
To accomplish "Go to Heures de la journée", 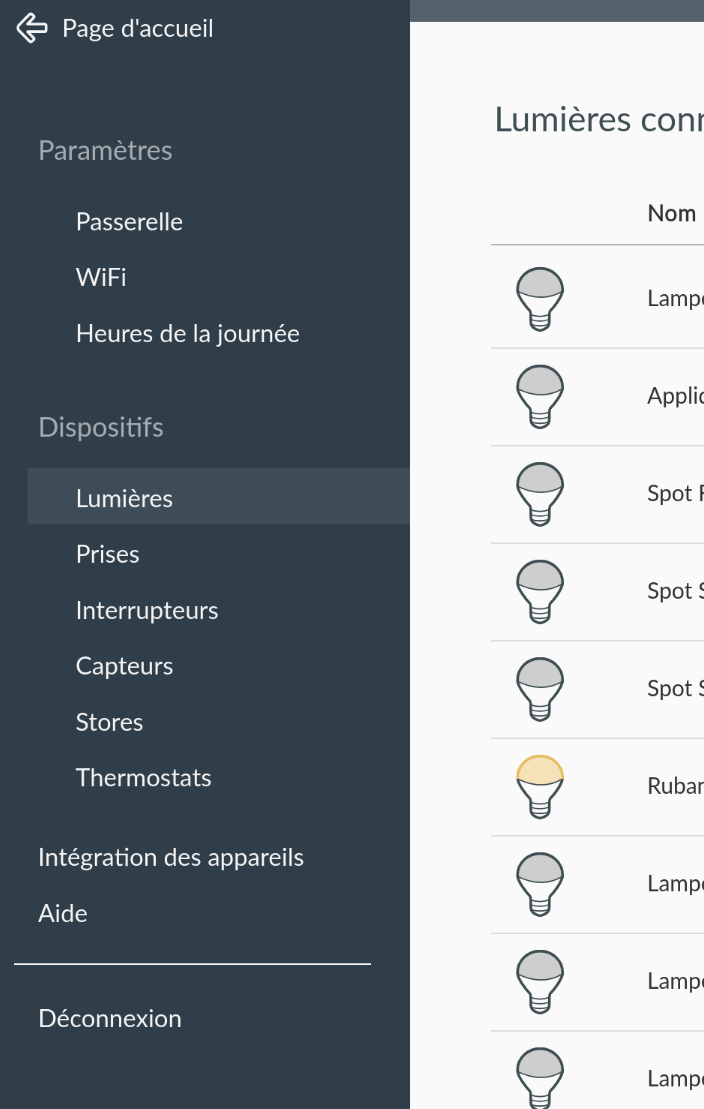I will click(187, 333).
